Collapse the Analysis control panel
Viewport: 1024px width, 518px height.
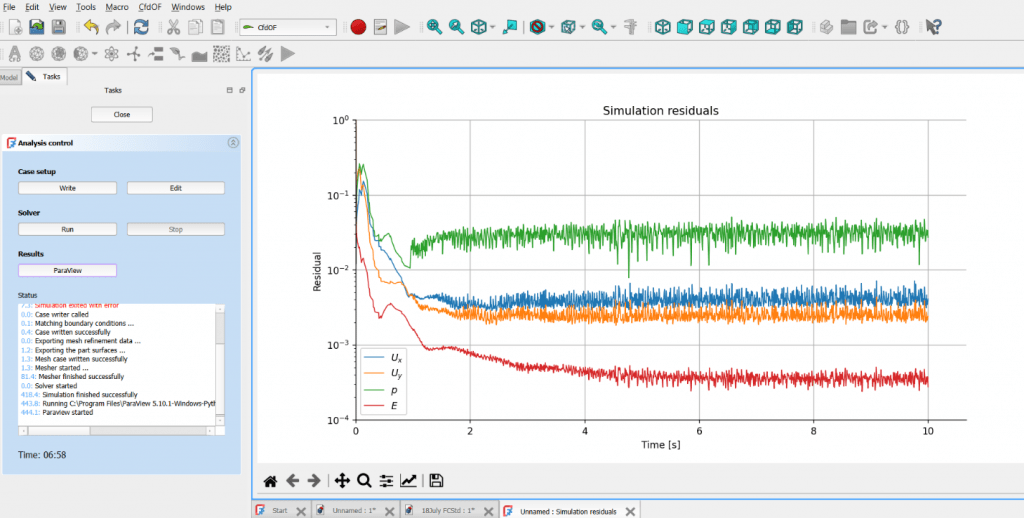233,143
